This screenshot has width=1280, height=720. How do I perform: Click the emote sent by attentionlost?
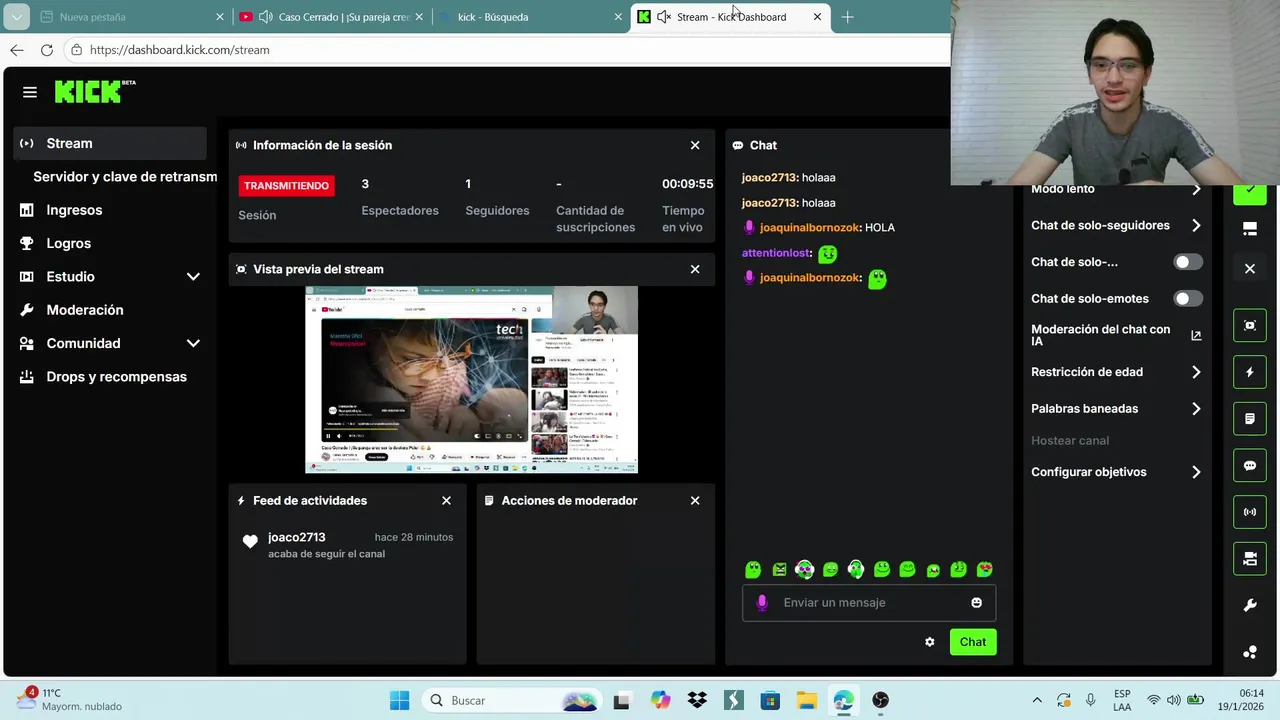(827, 254)
